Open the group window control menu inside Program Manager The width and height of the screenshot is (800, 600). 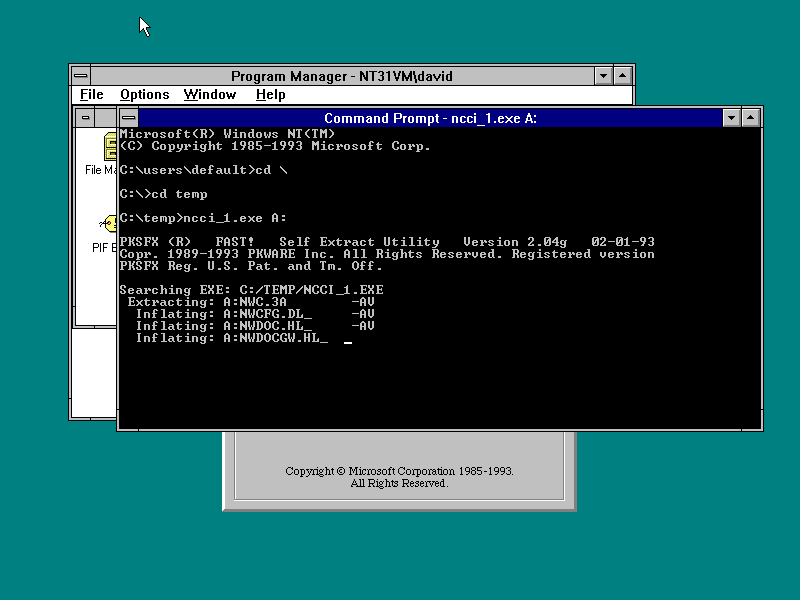coord(85,117)
